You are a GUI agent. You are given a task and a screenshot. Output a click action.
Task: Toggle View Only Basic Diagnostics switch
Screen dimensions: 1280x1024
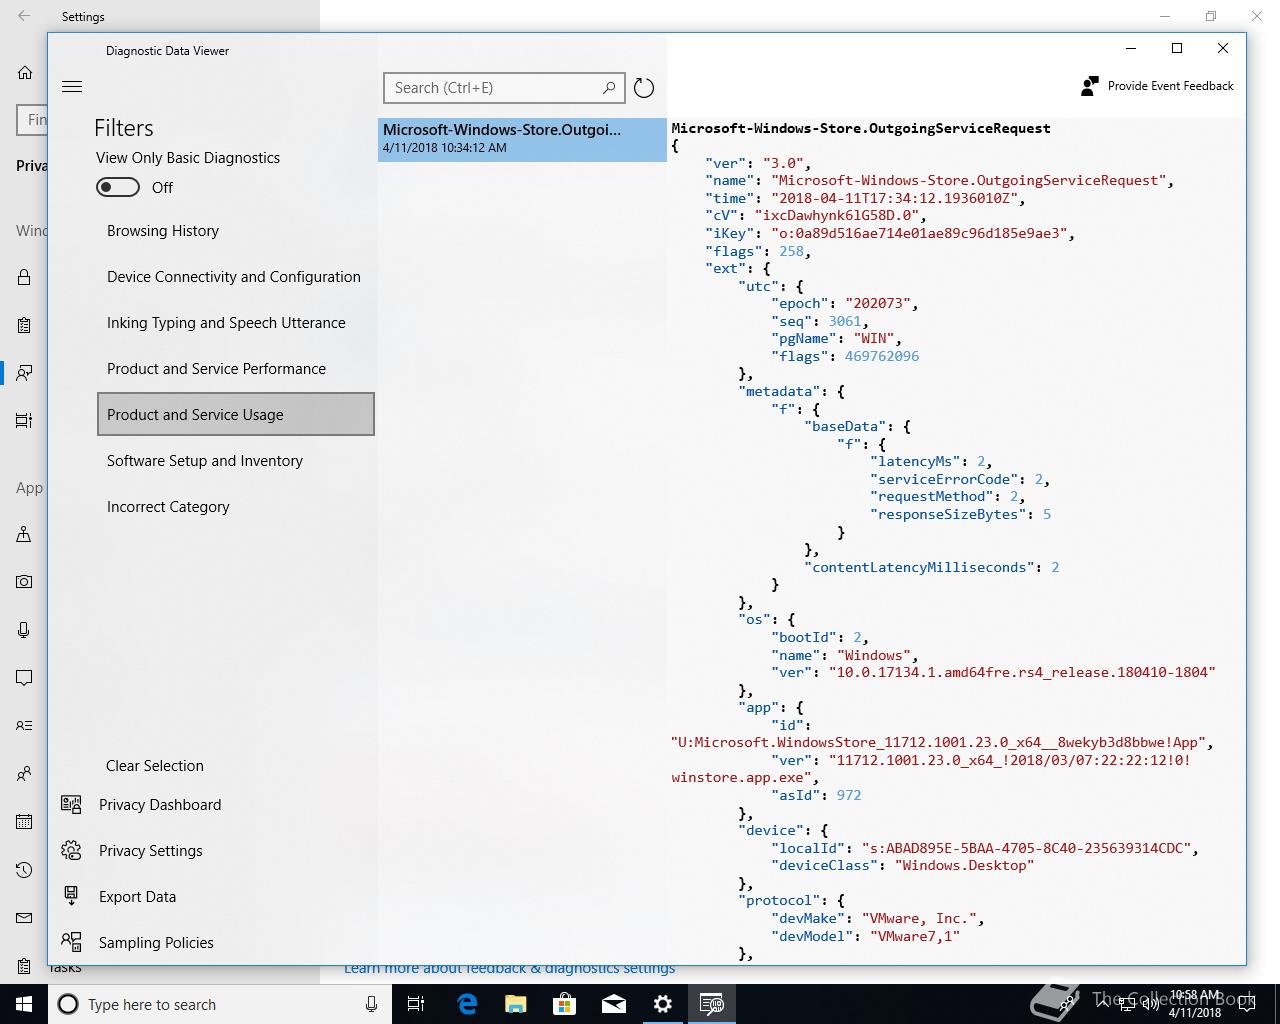[118, 187]
